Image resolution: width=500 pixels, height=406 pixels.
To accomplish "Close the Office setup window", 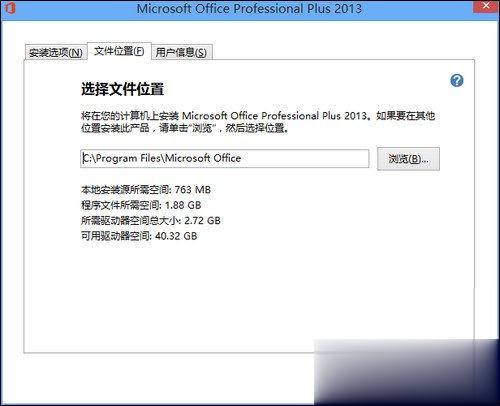I will [x=486, y=6].
